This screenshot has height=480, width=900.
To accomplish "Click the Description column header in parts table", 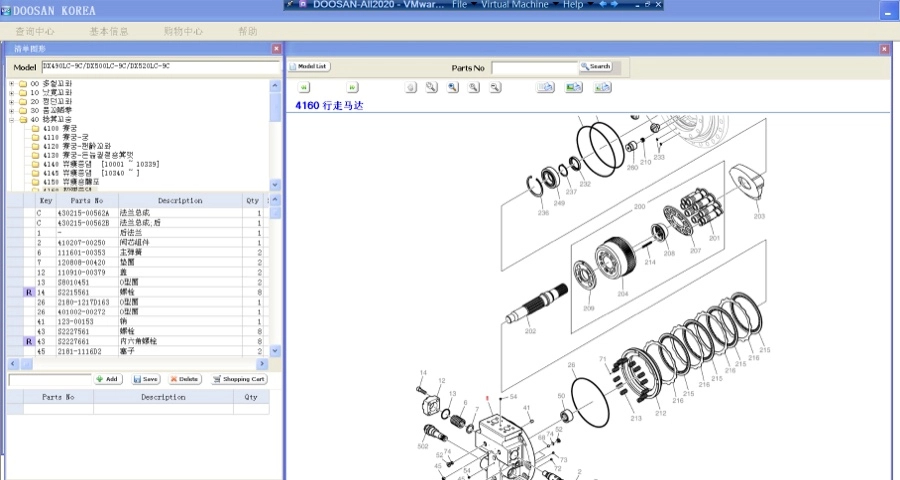I will [180, 200].
